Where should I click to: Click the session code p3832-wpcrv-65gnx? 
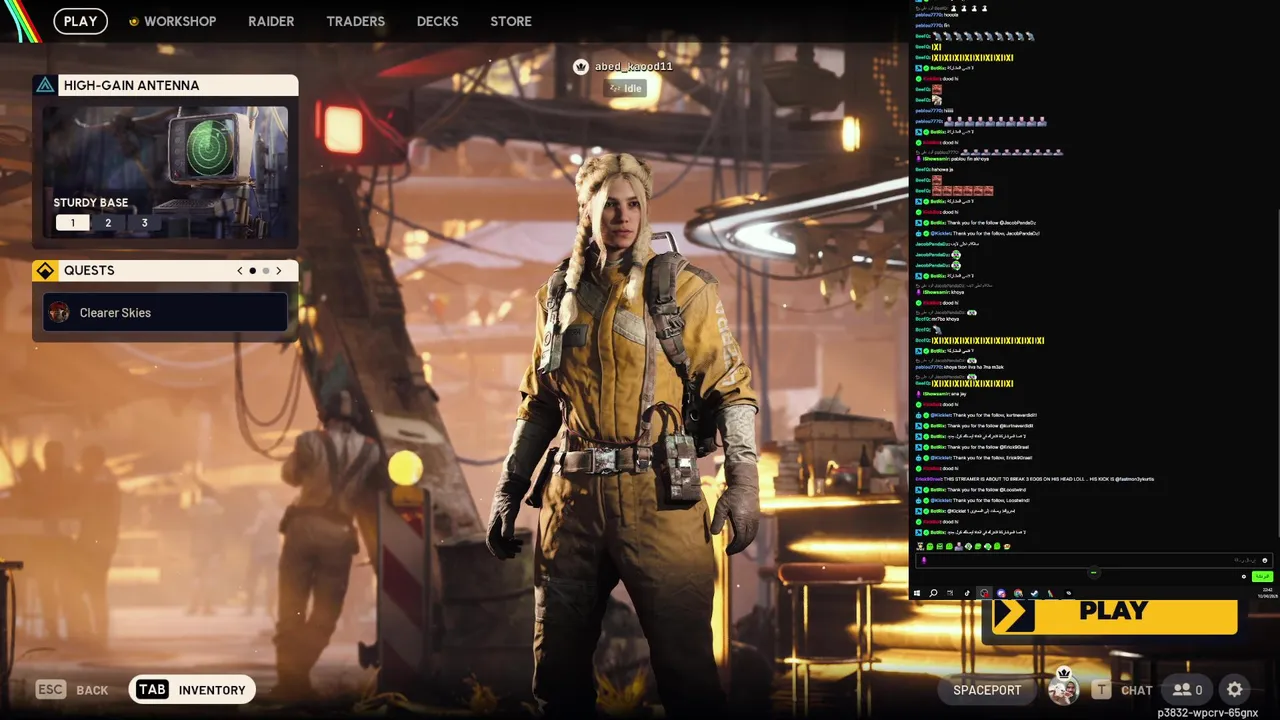[x=1208, y=713]
